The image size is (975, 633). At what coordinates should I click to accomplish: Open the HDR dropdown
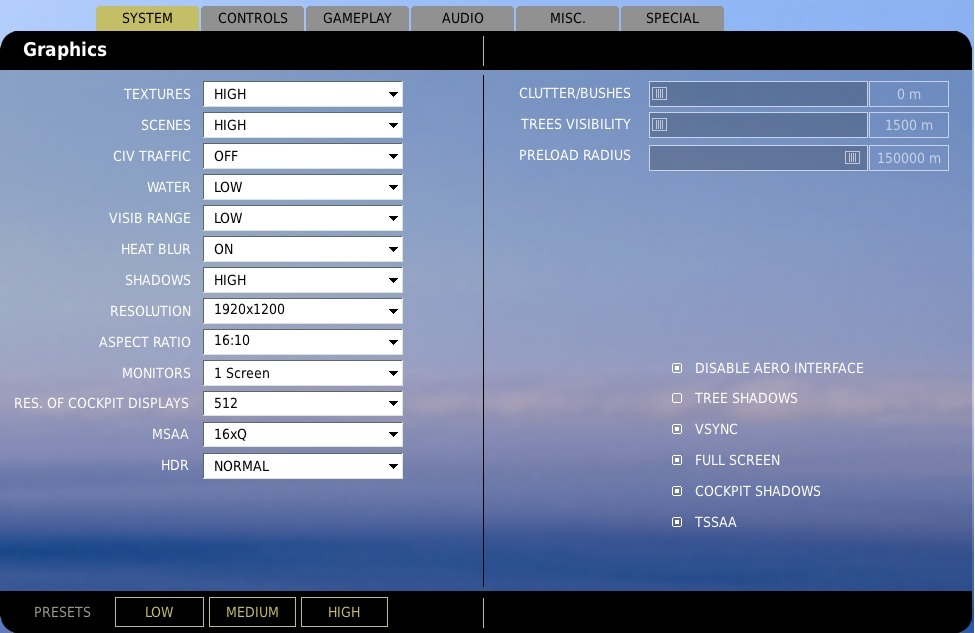[x=303, y=466]
